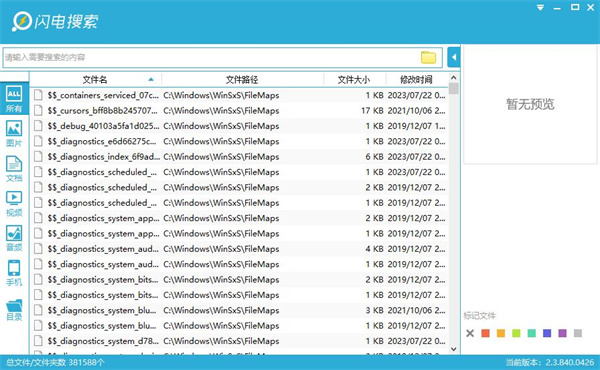The width and height of the screenshot is (600, 370).
Task: Click the 17 KB file size cell
Action: [x=372, y=111]
